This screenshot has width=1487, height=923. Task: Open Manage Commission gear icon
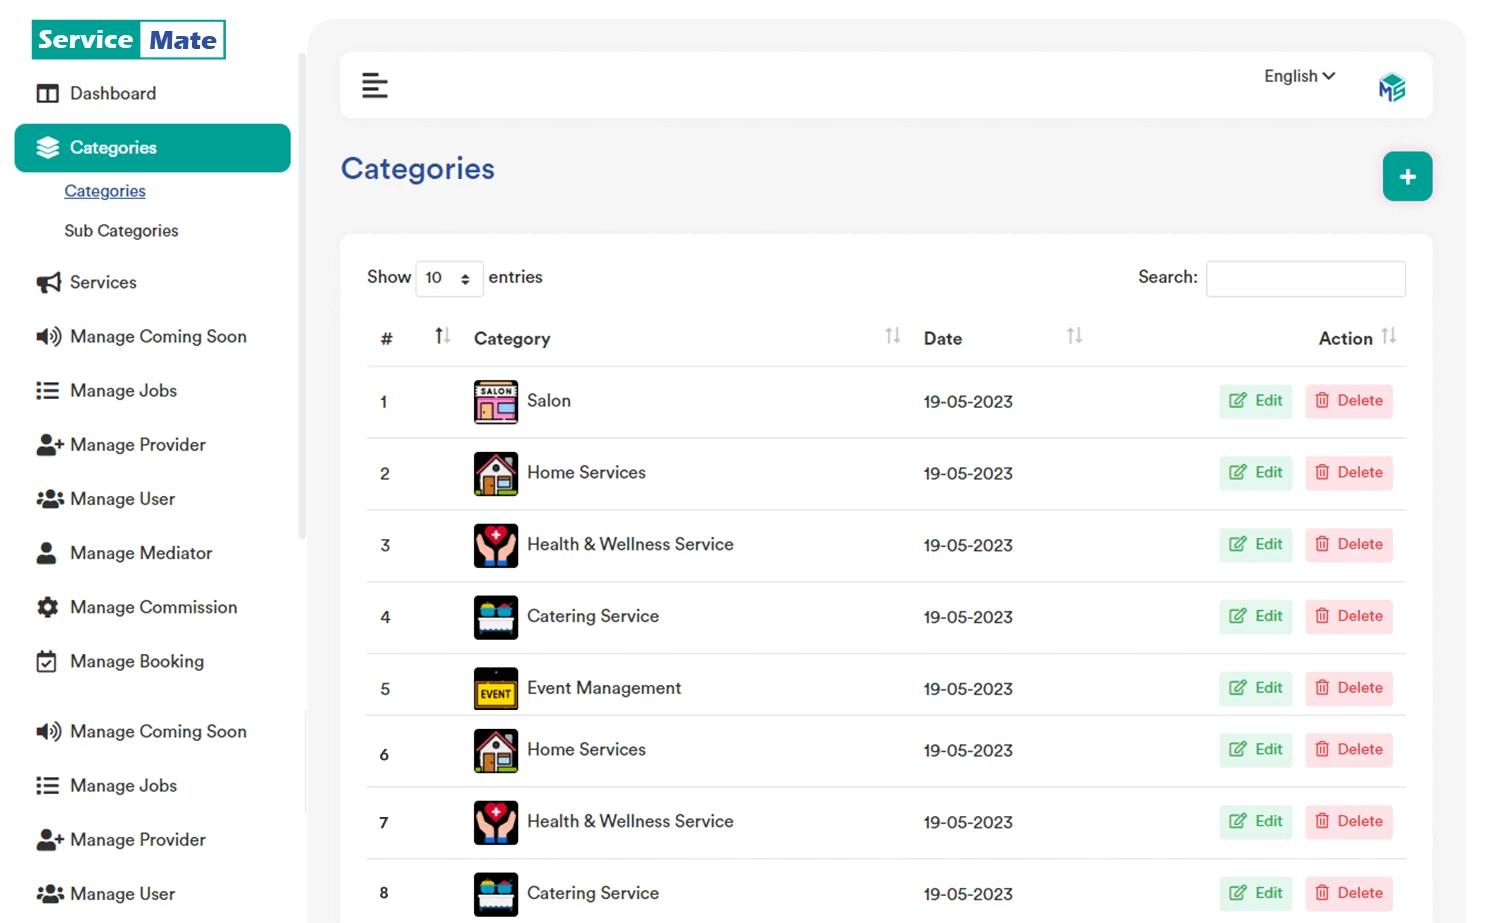click(x=47, y=607)
